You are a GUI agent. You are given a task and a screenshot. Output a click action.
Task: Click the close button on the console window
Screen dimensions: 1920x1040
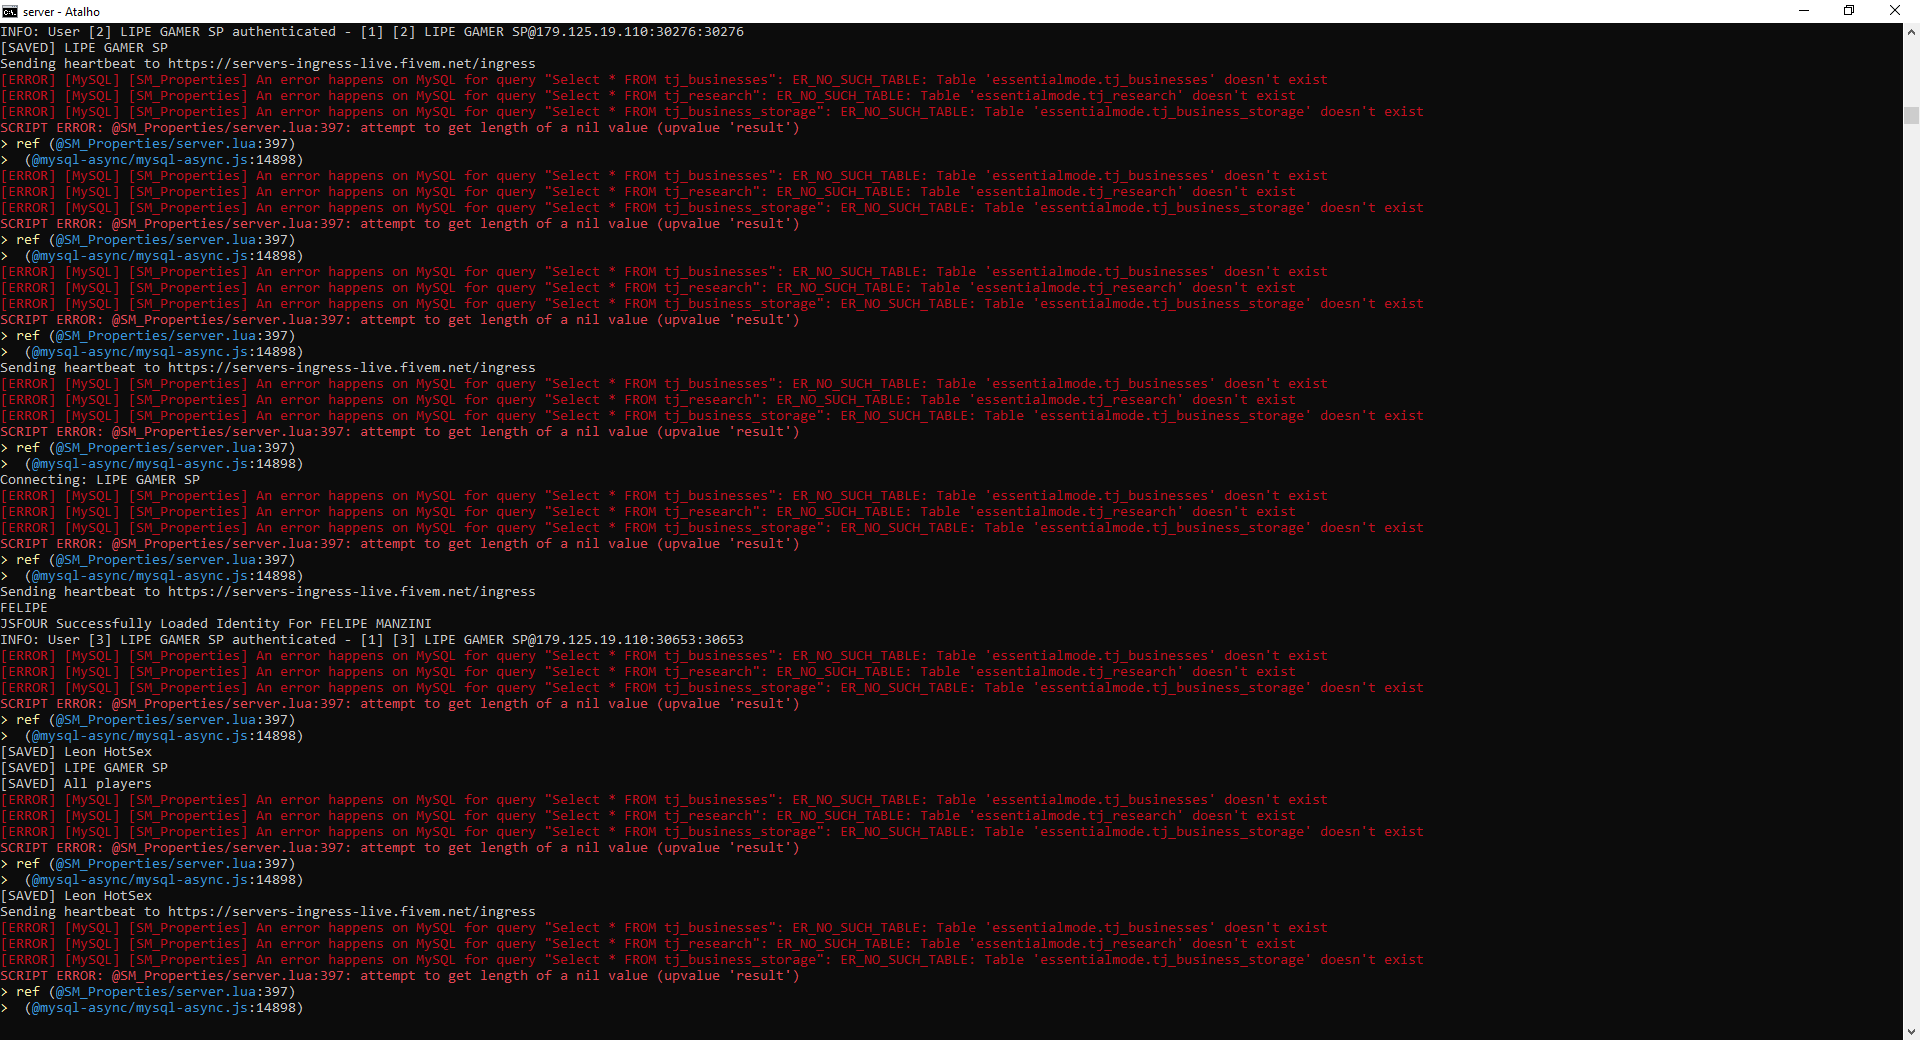pos(1896,11)
